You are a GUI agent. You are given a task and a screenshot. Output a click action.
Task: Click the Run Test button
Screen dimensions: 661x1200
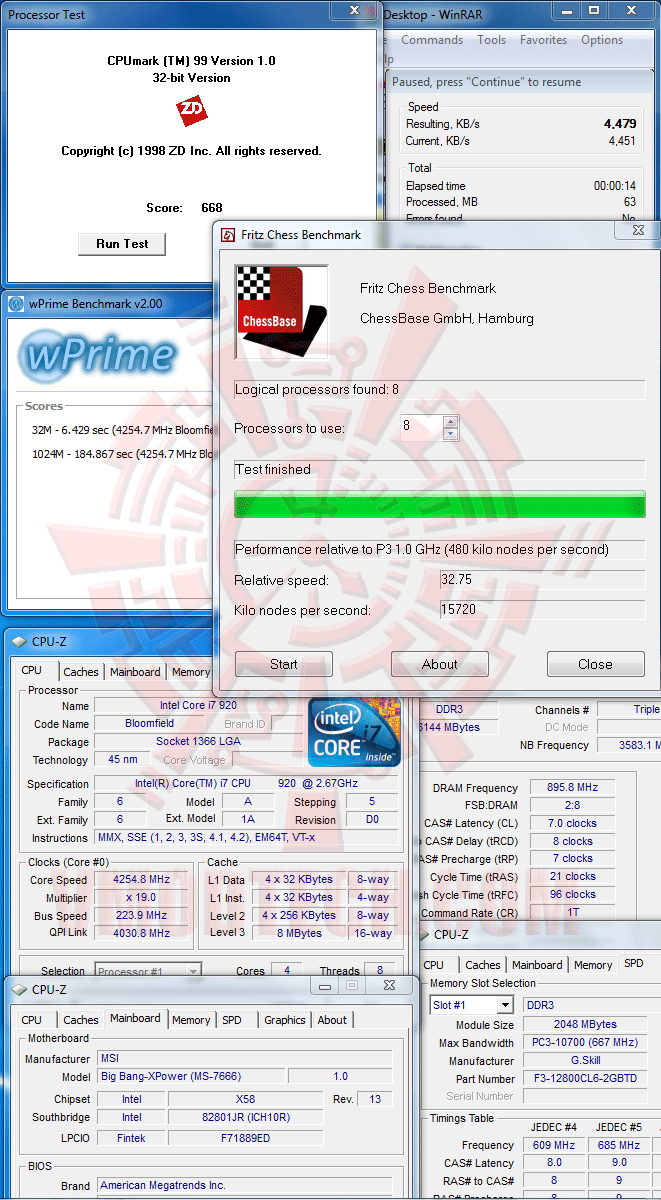pos(122,244)
